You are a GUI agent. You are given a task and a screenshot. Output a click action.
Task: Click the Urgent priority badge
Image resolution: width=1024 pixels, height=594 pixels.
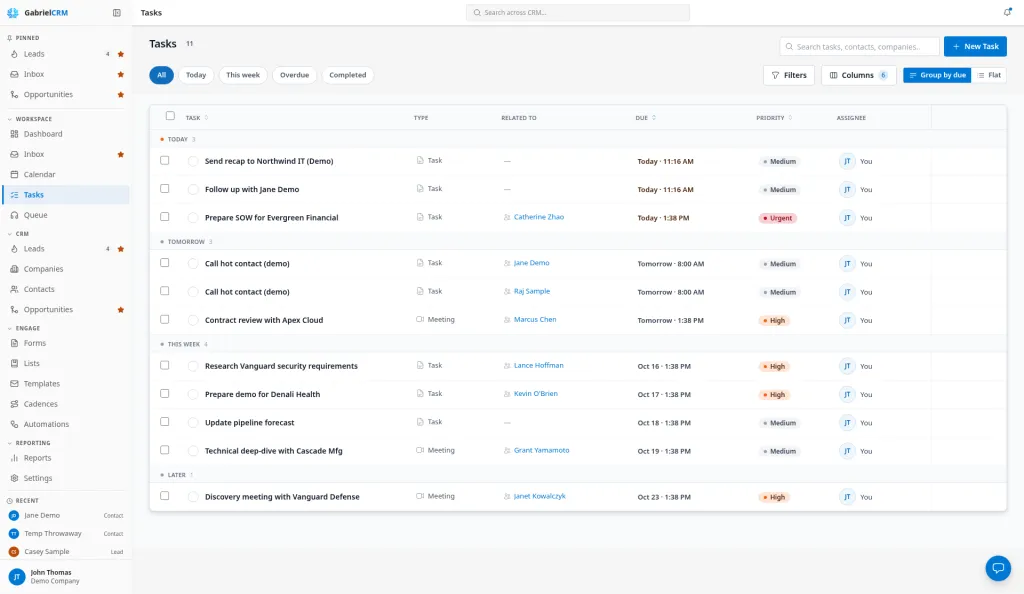[x=777, y=218]
